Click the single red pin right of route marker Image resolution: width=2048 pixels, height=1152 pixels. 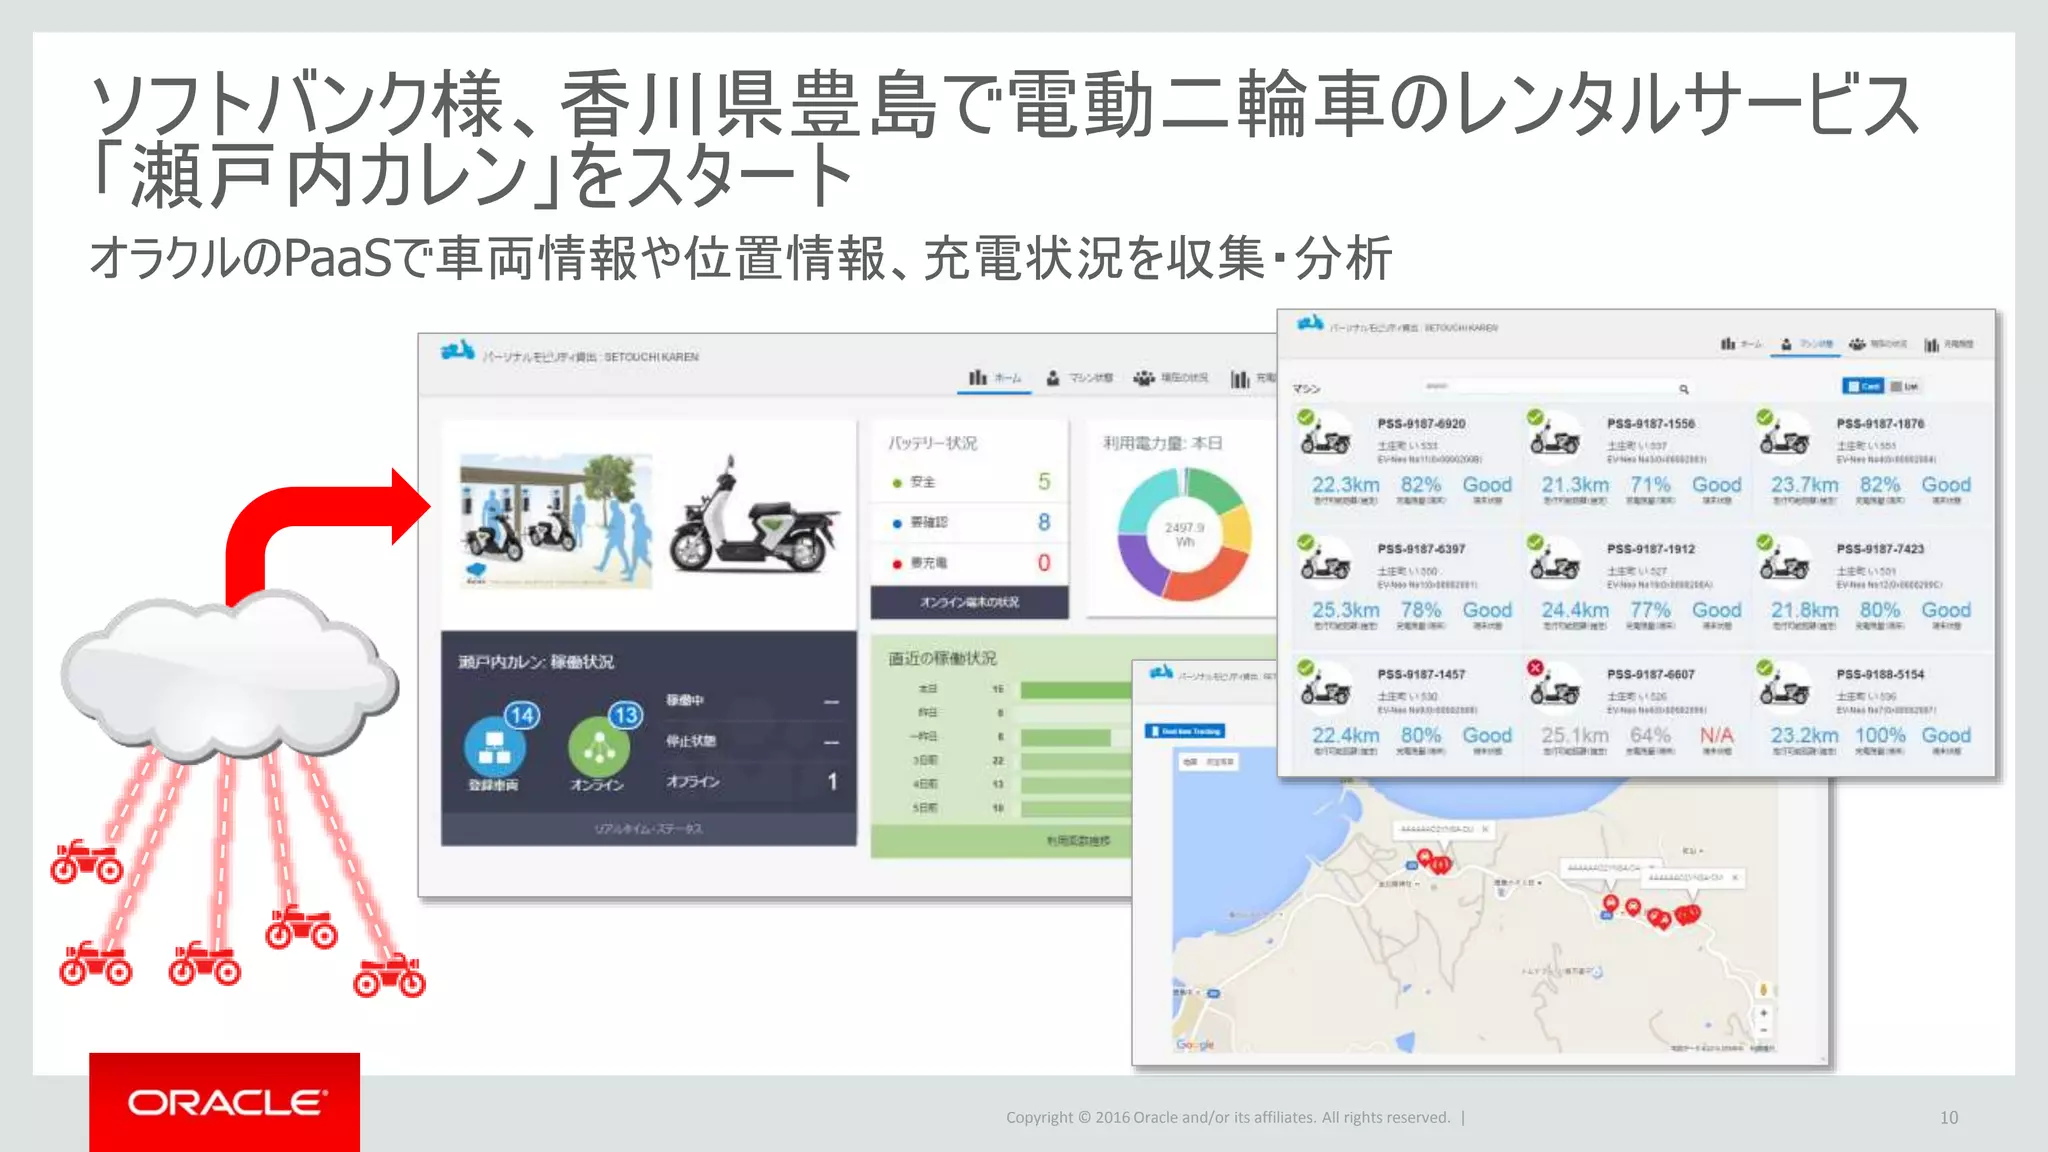pos(1633,907)
